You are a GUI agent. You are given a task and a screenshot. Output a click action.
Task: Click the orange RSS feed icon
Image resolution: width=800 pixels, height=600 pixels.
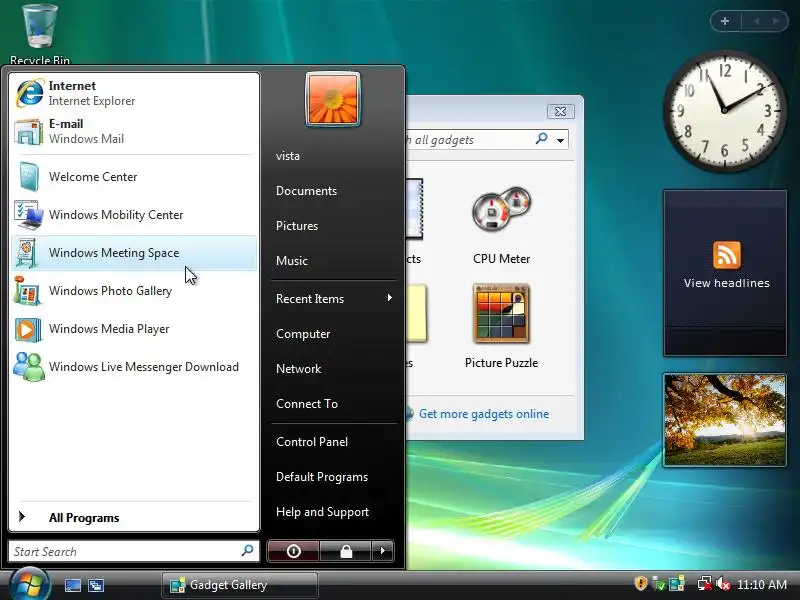727,255
